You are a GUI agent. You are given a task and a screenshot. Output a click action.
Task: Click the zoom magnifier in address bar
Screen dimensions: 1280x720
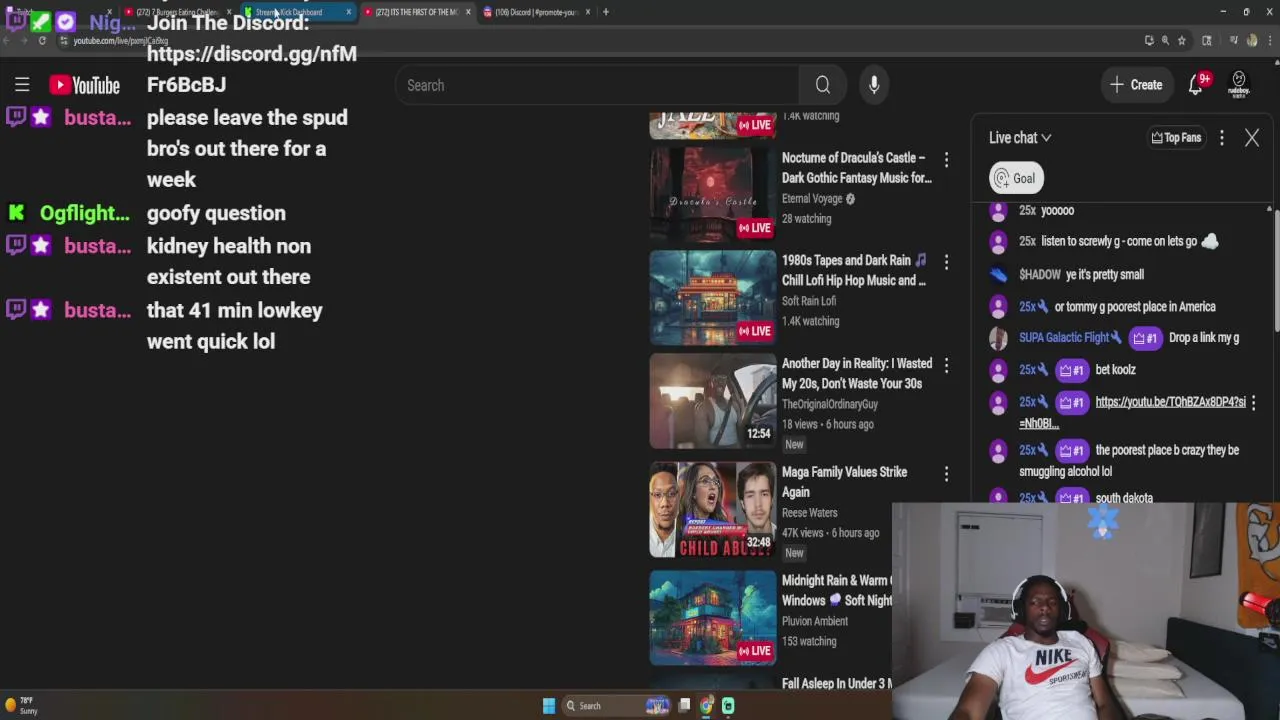pyautogui.click(x=1165, y=41)
